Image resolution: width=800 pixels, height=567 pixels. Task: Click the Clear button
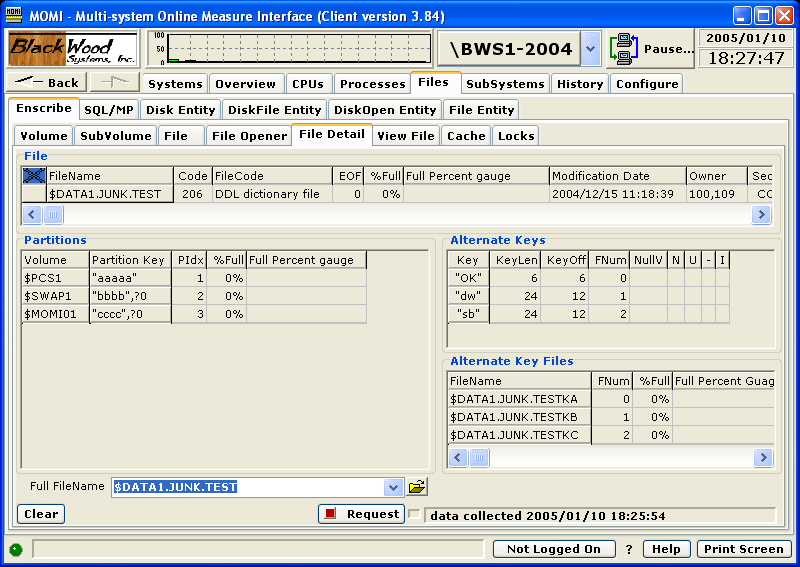click(41, 514)
